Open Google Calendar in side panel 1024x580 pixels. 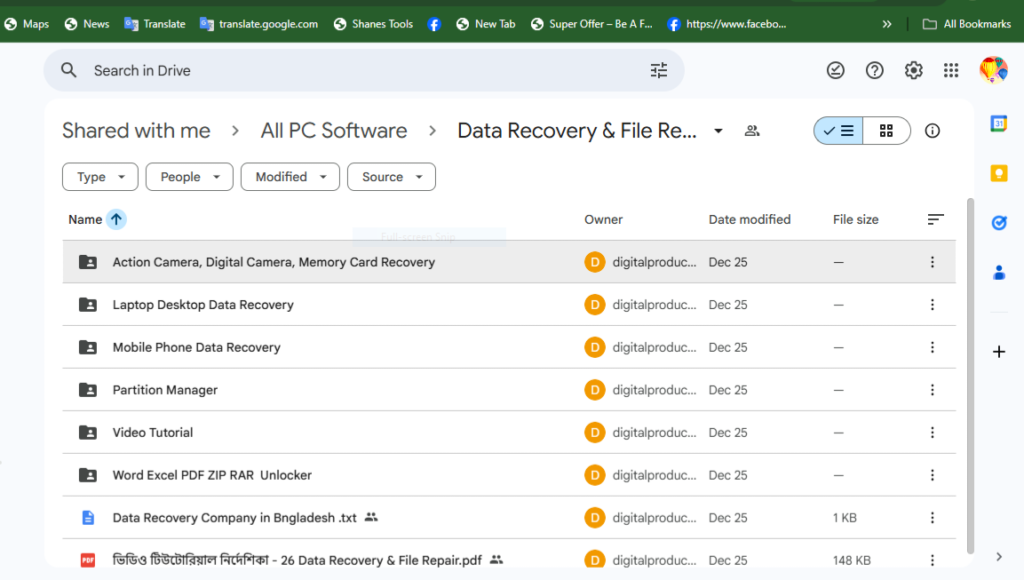click(x=998, y=124)
